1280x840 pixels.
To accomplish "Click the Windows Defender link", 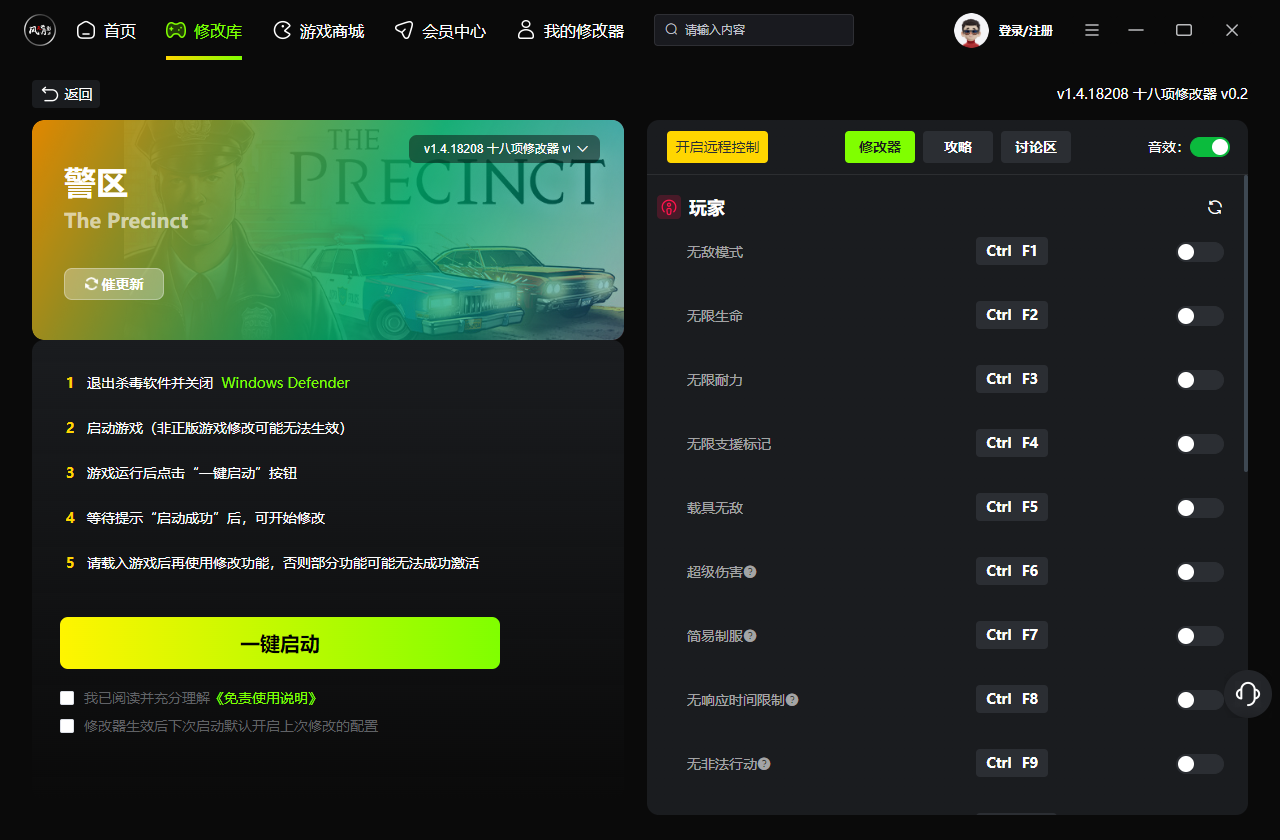I will coord(286,383).
